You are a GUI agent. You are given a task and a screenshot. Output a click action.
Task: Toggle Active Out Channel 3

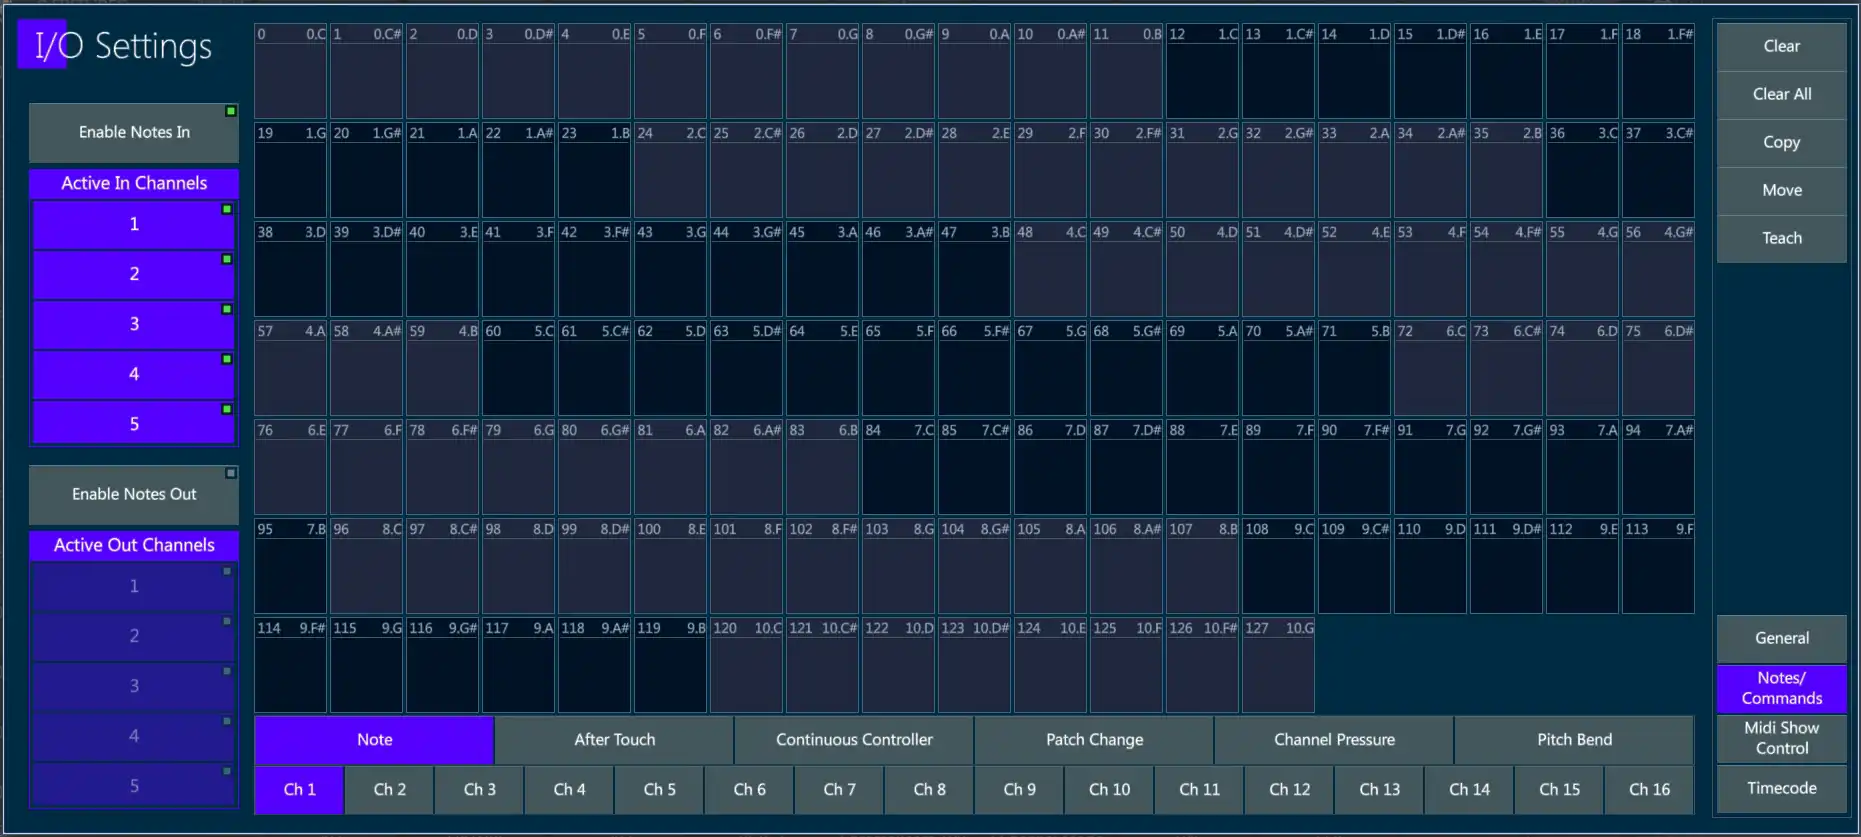(x=134, y=687)
